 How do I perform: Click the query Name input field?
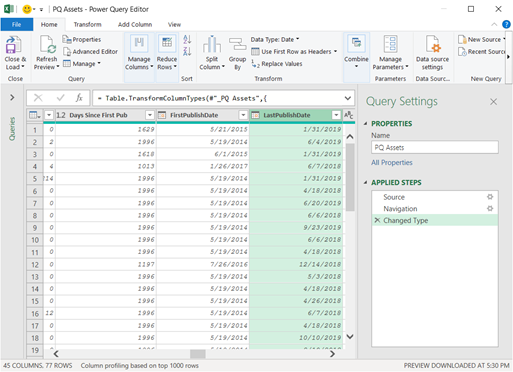coord(435,147)
